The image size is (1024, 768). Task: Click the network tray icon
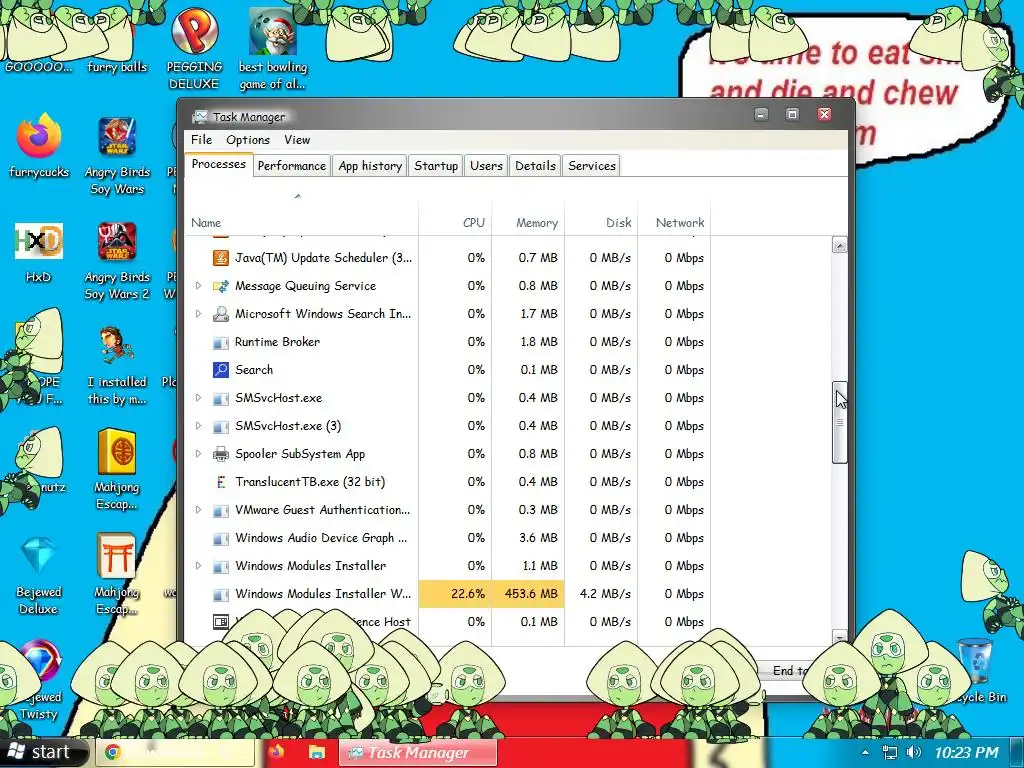889,752
